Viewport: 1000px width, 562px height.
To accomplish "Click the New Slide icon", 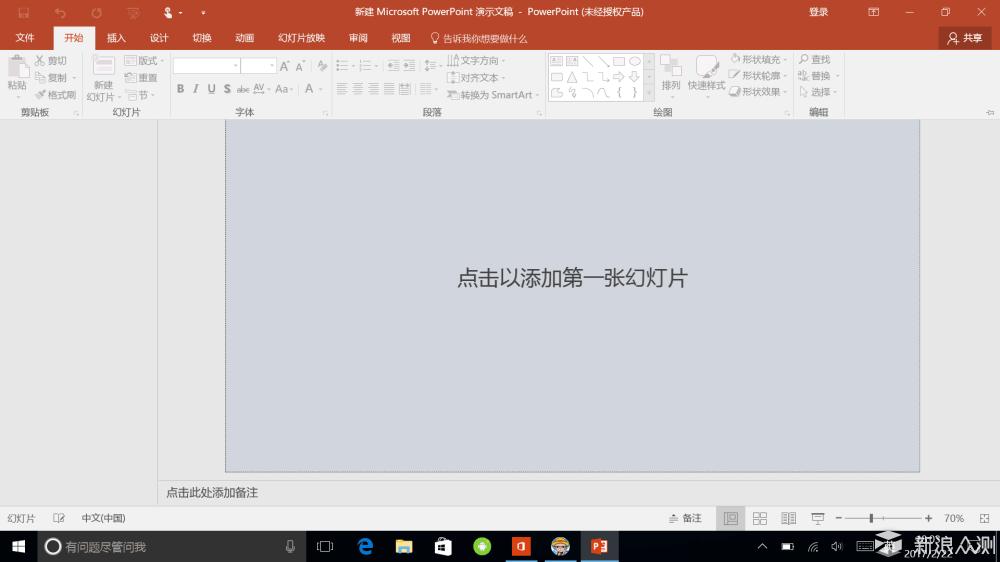I will (x=103, y=66).
